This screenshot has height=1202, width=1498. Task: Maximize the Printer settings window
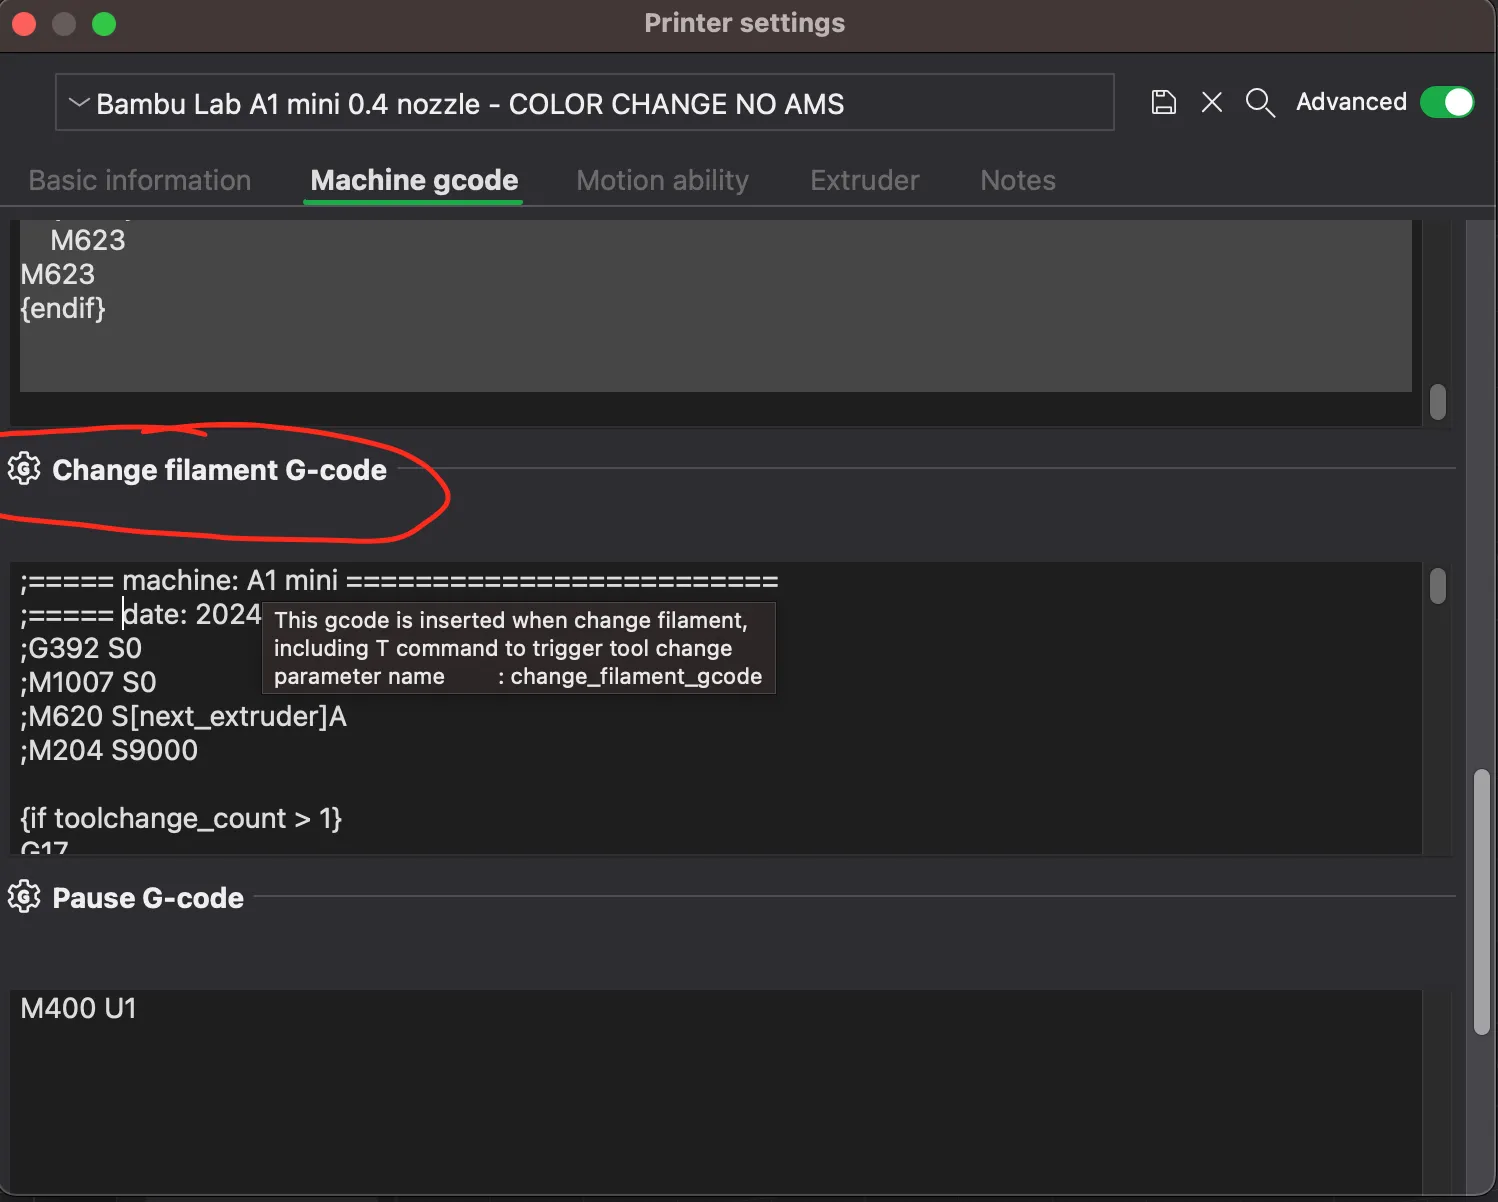pyautogui.click(x=104, y=23)
